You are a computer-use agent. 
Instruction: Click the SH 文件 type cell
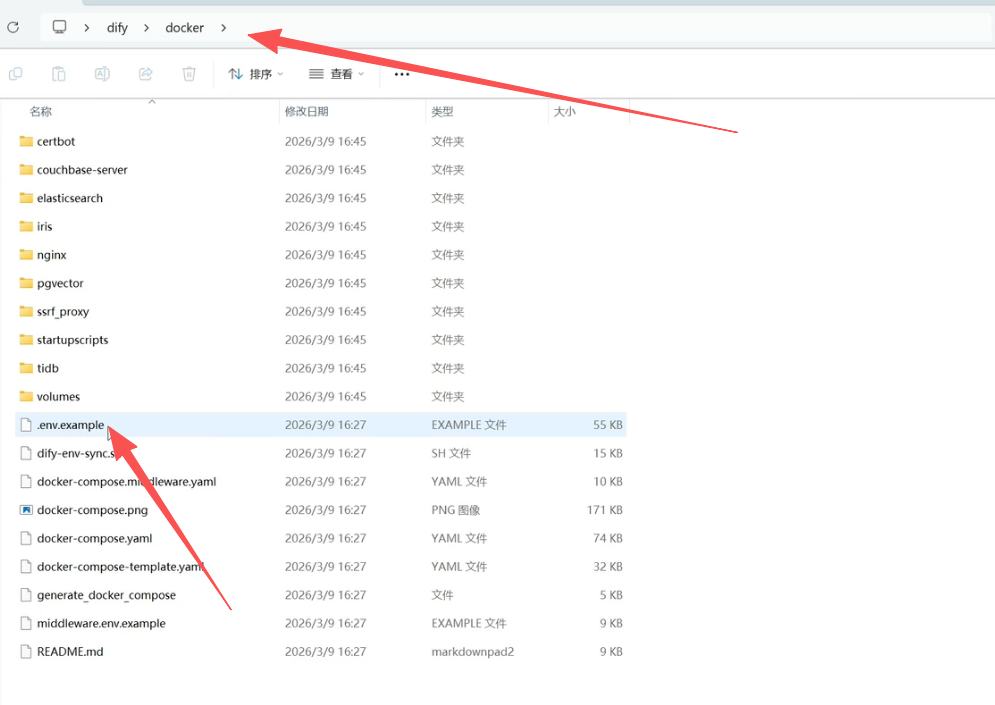(451, 453)
